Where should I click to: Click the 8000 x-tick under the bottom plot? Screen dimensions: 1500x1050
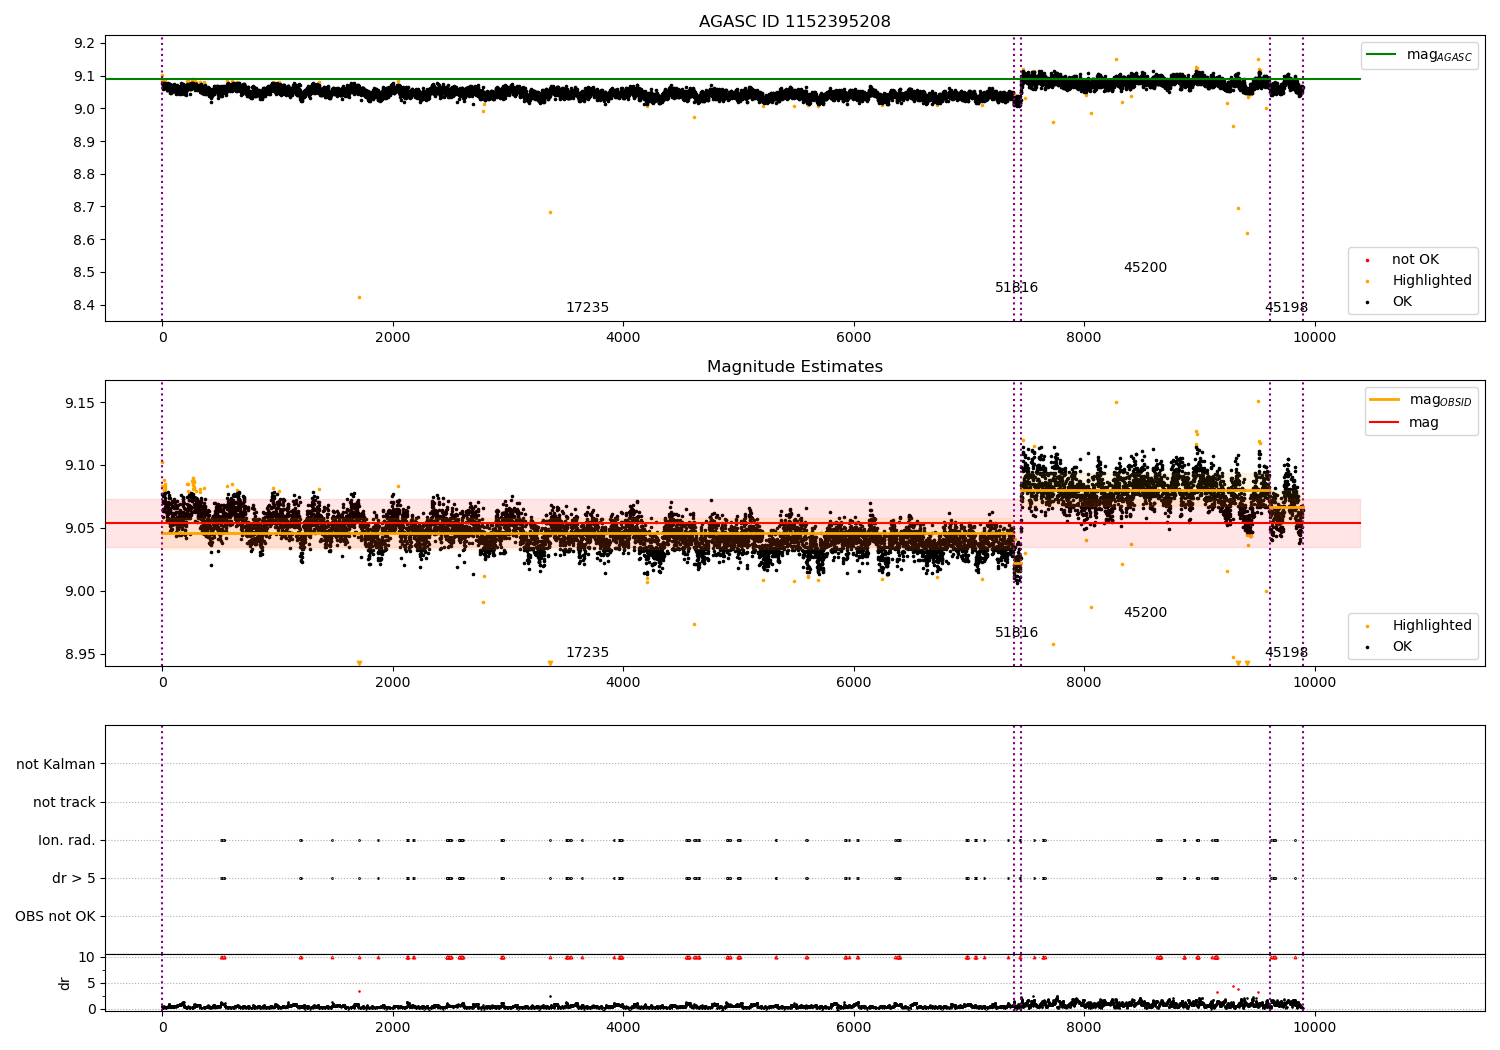click(1084, 1028)
